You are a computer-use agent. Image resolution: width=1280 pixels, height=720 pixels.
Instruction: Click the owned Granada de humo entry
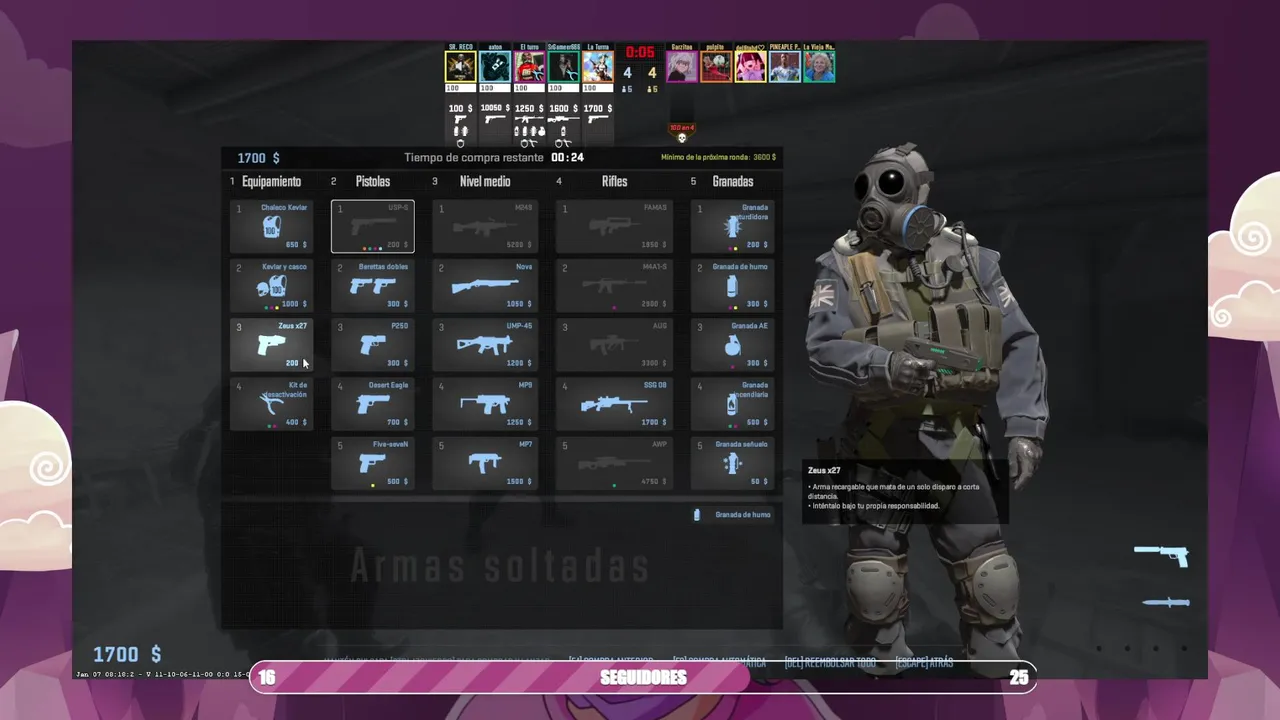point(732,515)
